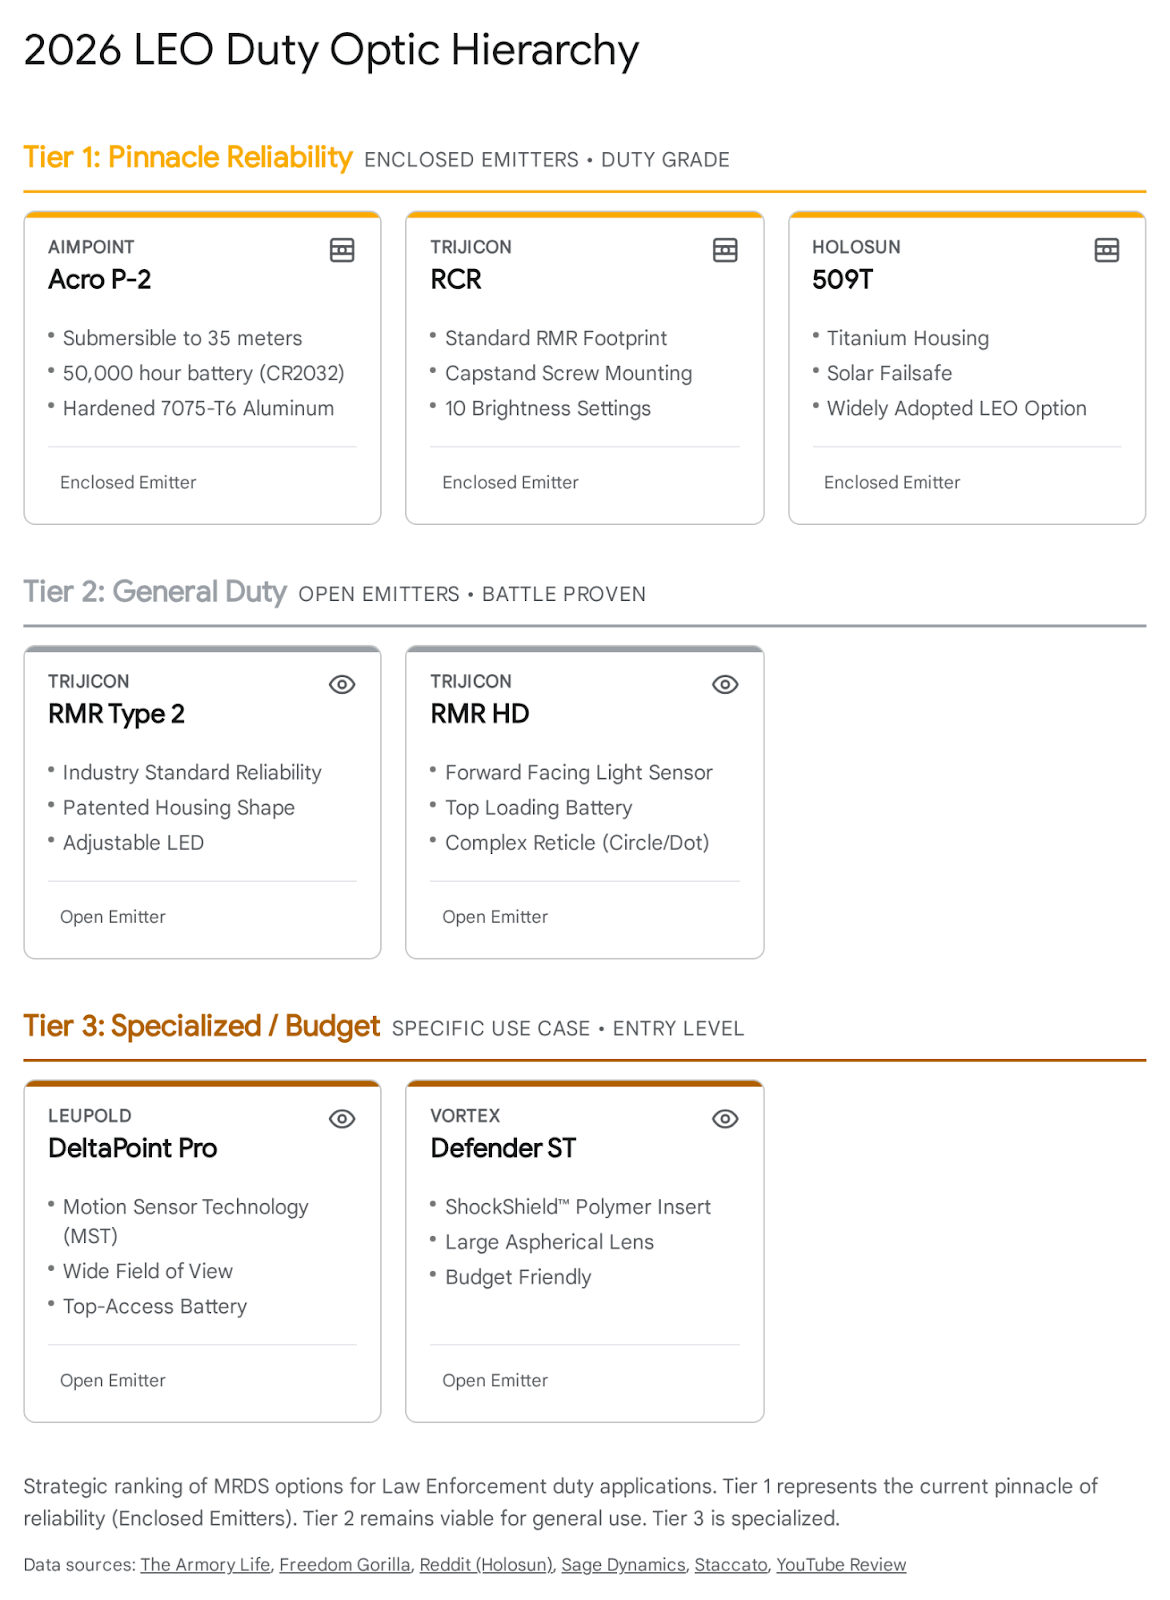
Task: Click the eye icon on Defender ST card
Action: pos(725,1118)
